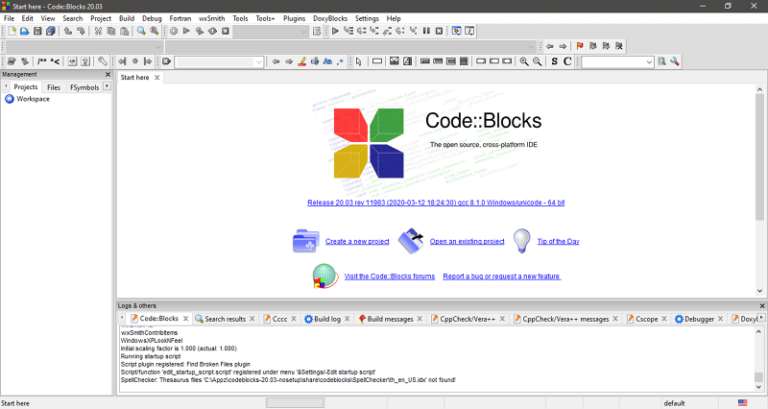768x409 pixels.
Task: Click the Release 20.03 version link
Action: 436,203
